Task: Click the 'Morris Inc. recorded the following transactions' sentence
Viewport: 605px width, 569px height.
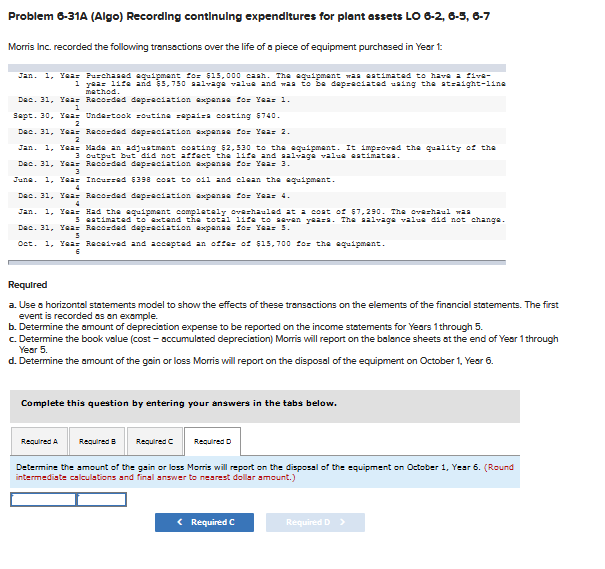Action: 225,47
